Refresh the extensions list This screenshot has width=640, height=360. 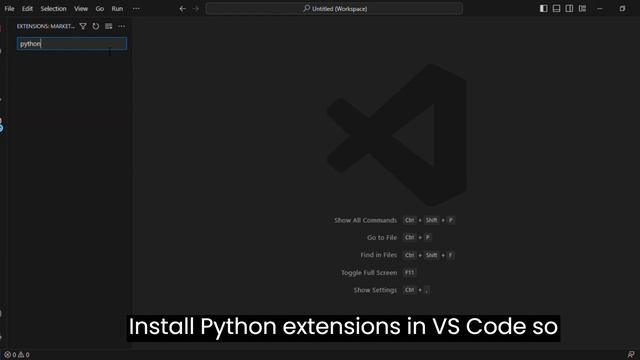[x=96, y=26]
